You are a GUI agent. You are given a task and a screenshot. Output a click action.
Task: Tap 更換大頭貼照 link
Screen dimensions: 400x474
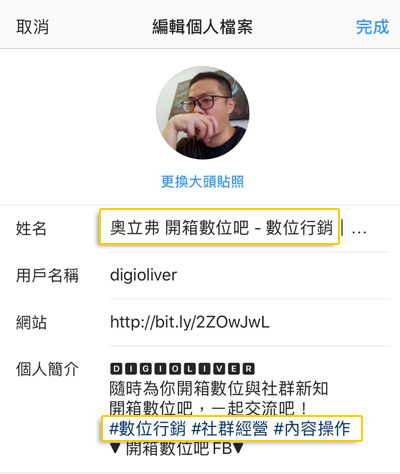[203, 182]
